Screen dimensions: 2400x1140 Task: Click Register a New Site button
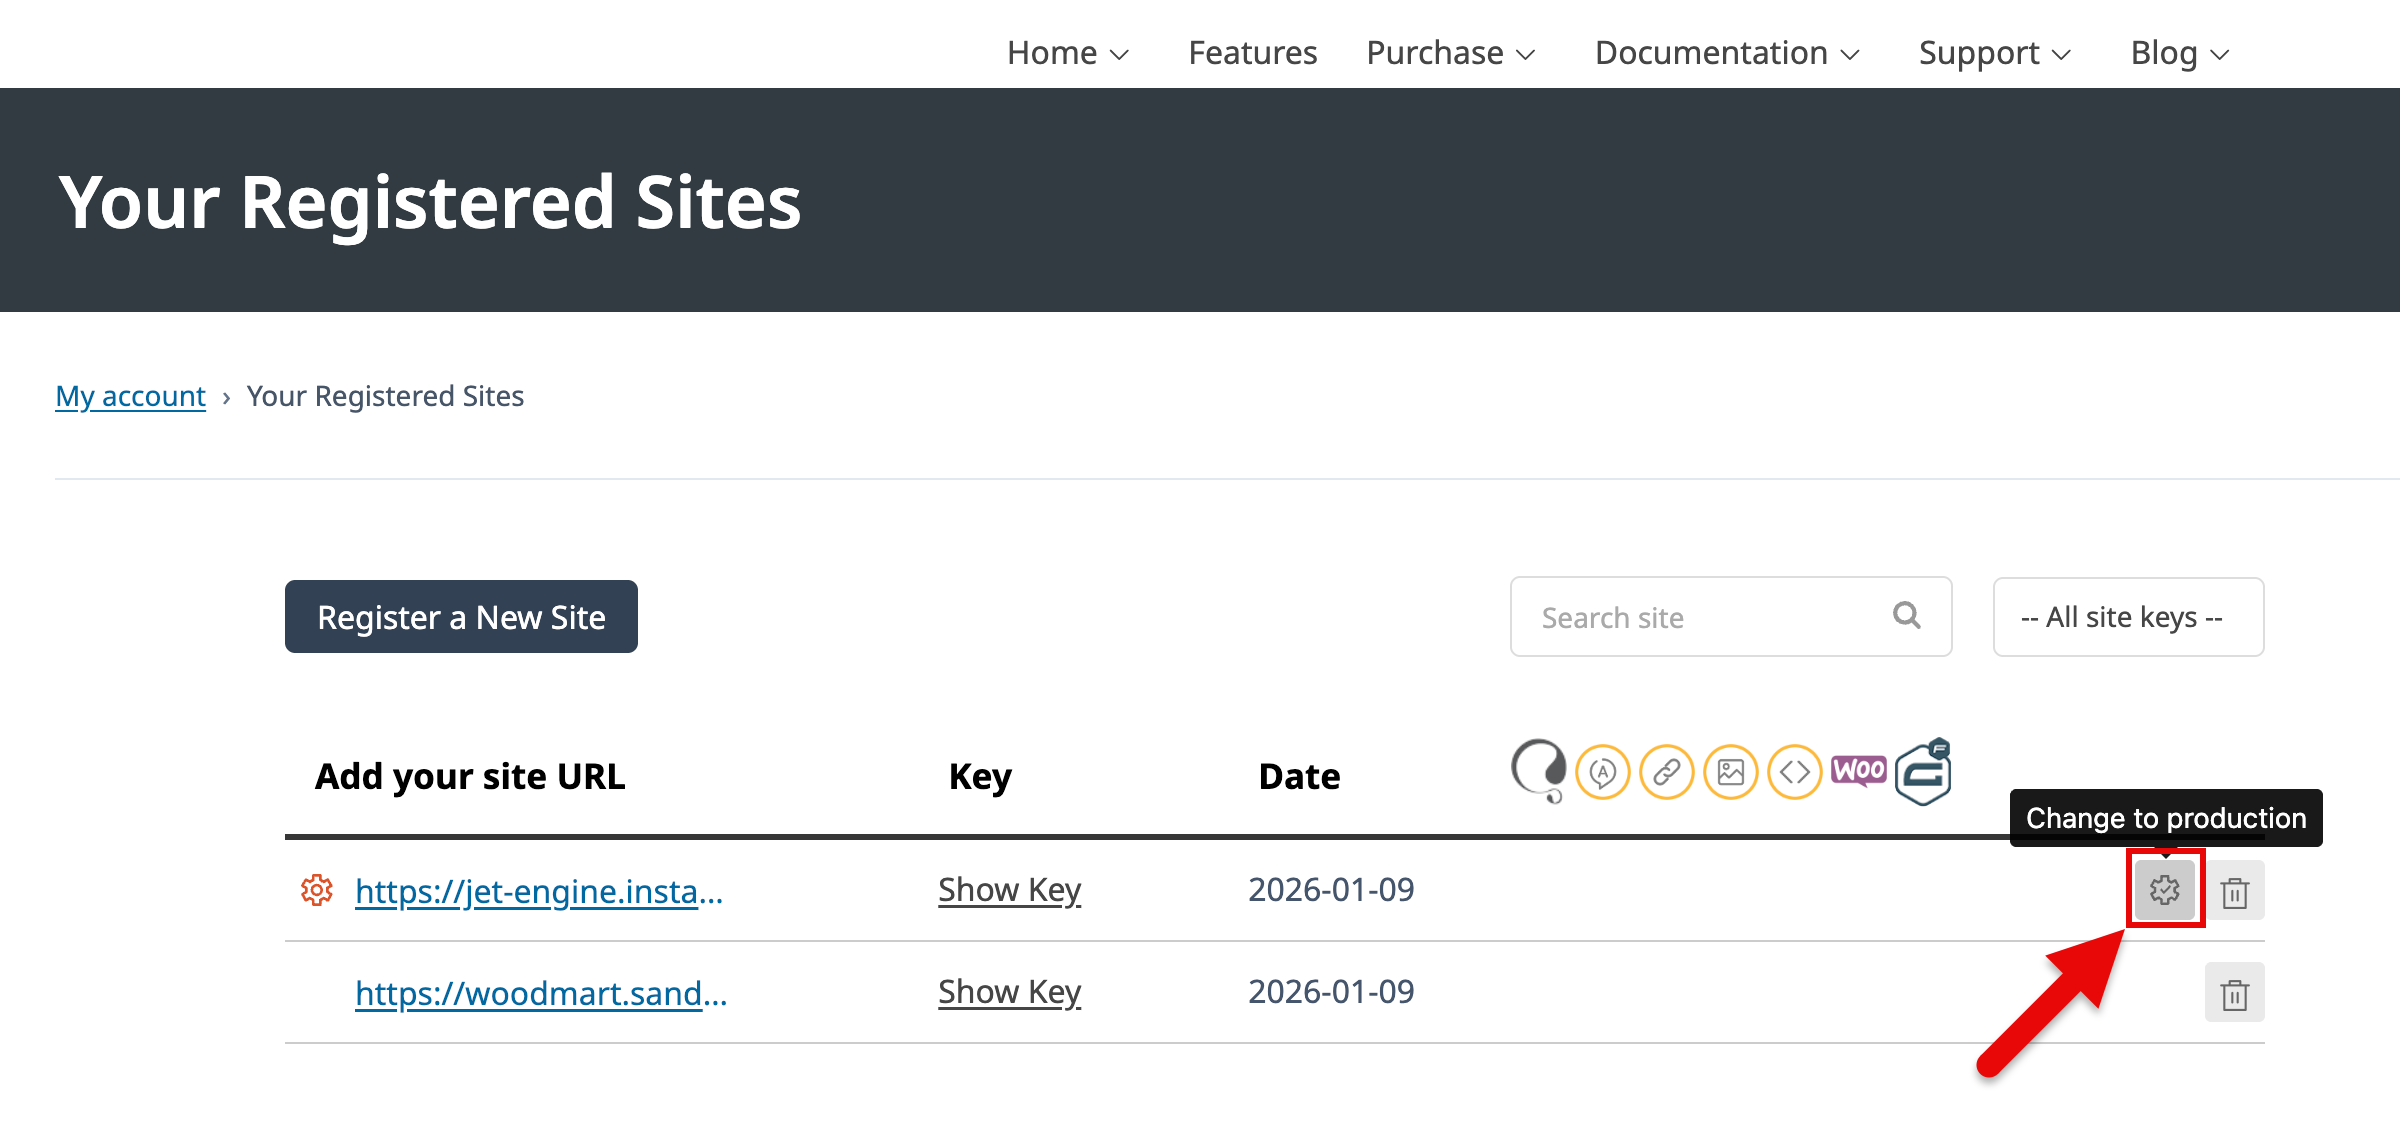click(x=461, y=617)
